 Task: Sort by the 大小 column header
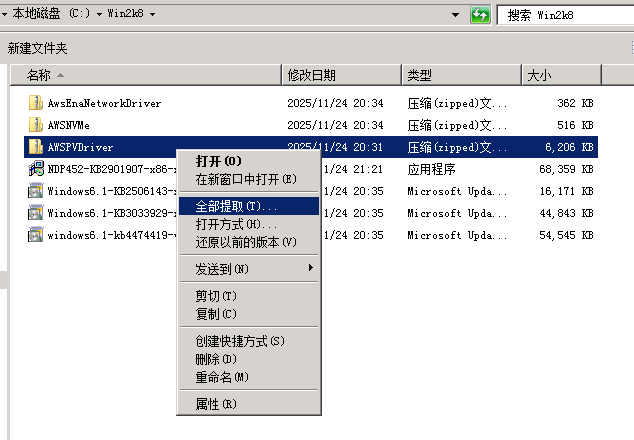click(562, 75)
